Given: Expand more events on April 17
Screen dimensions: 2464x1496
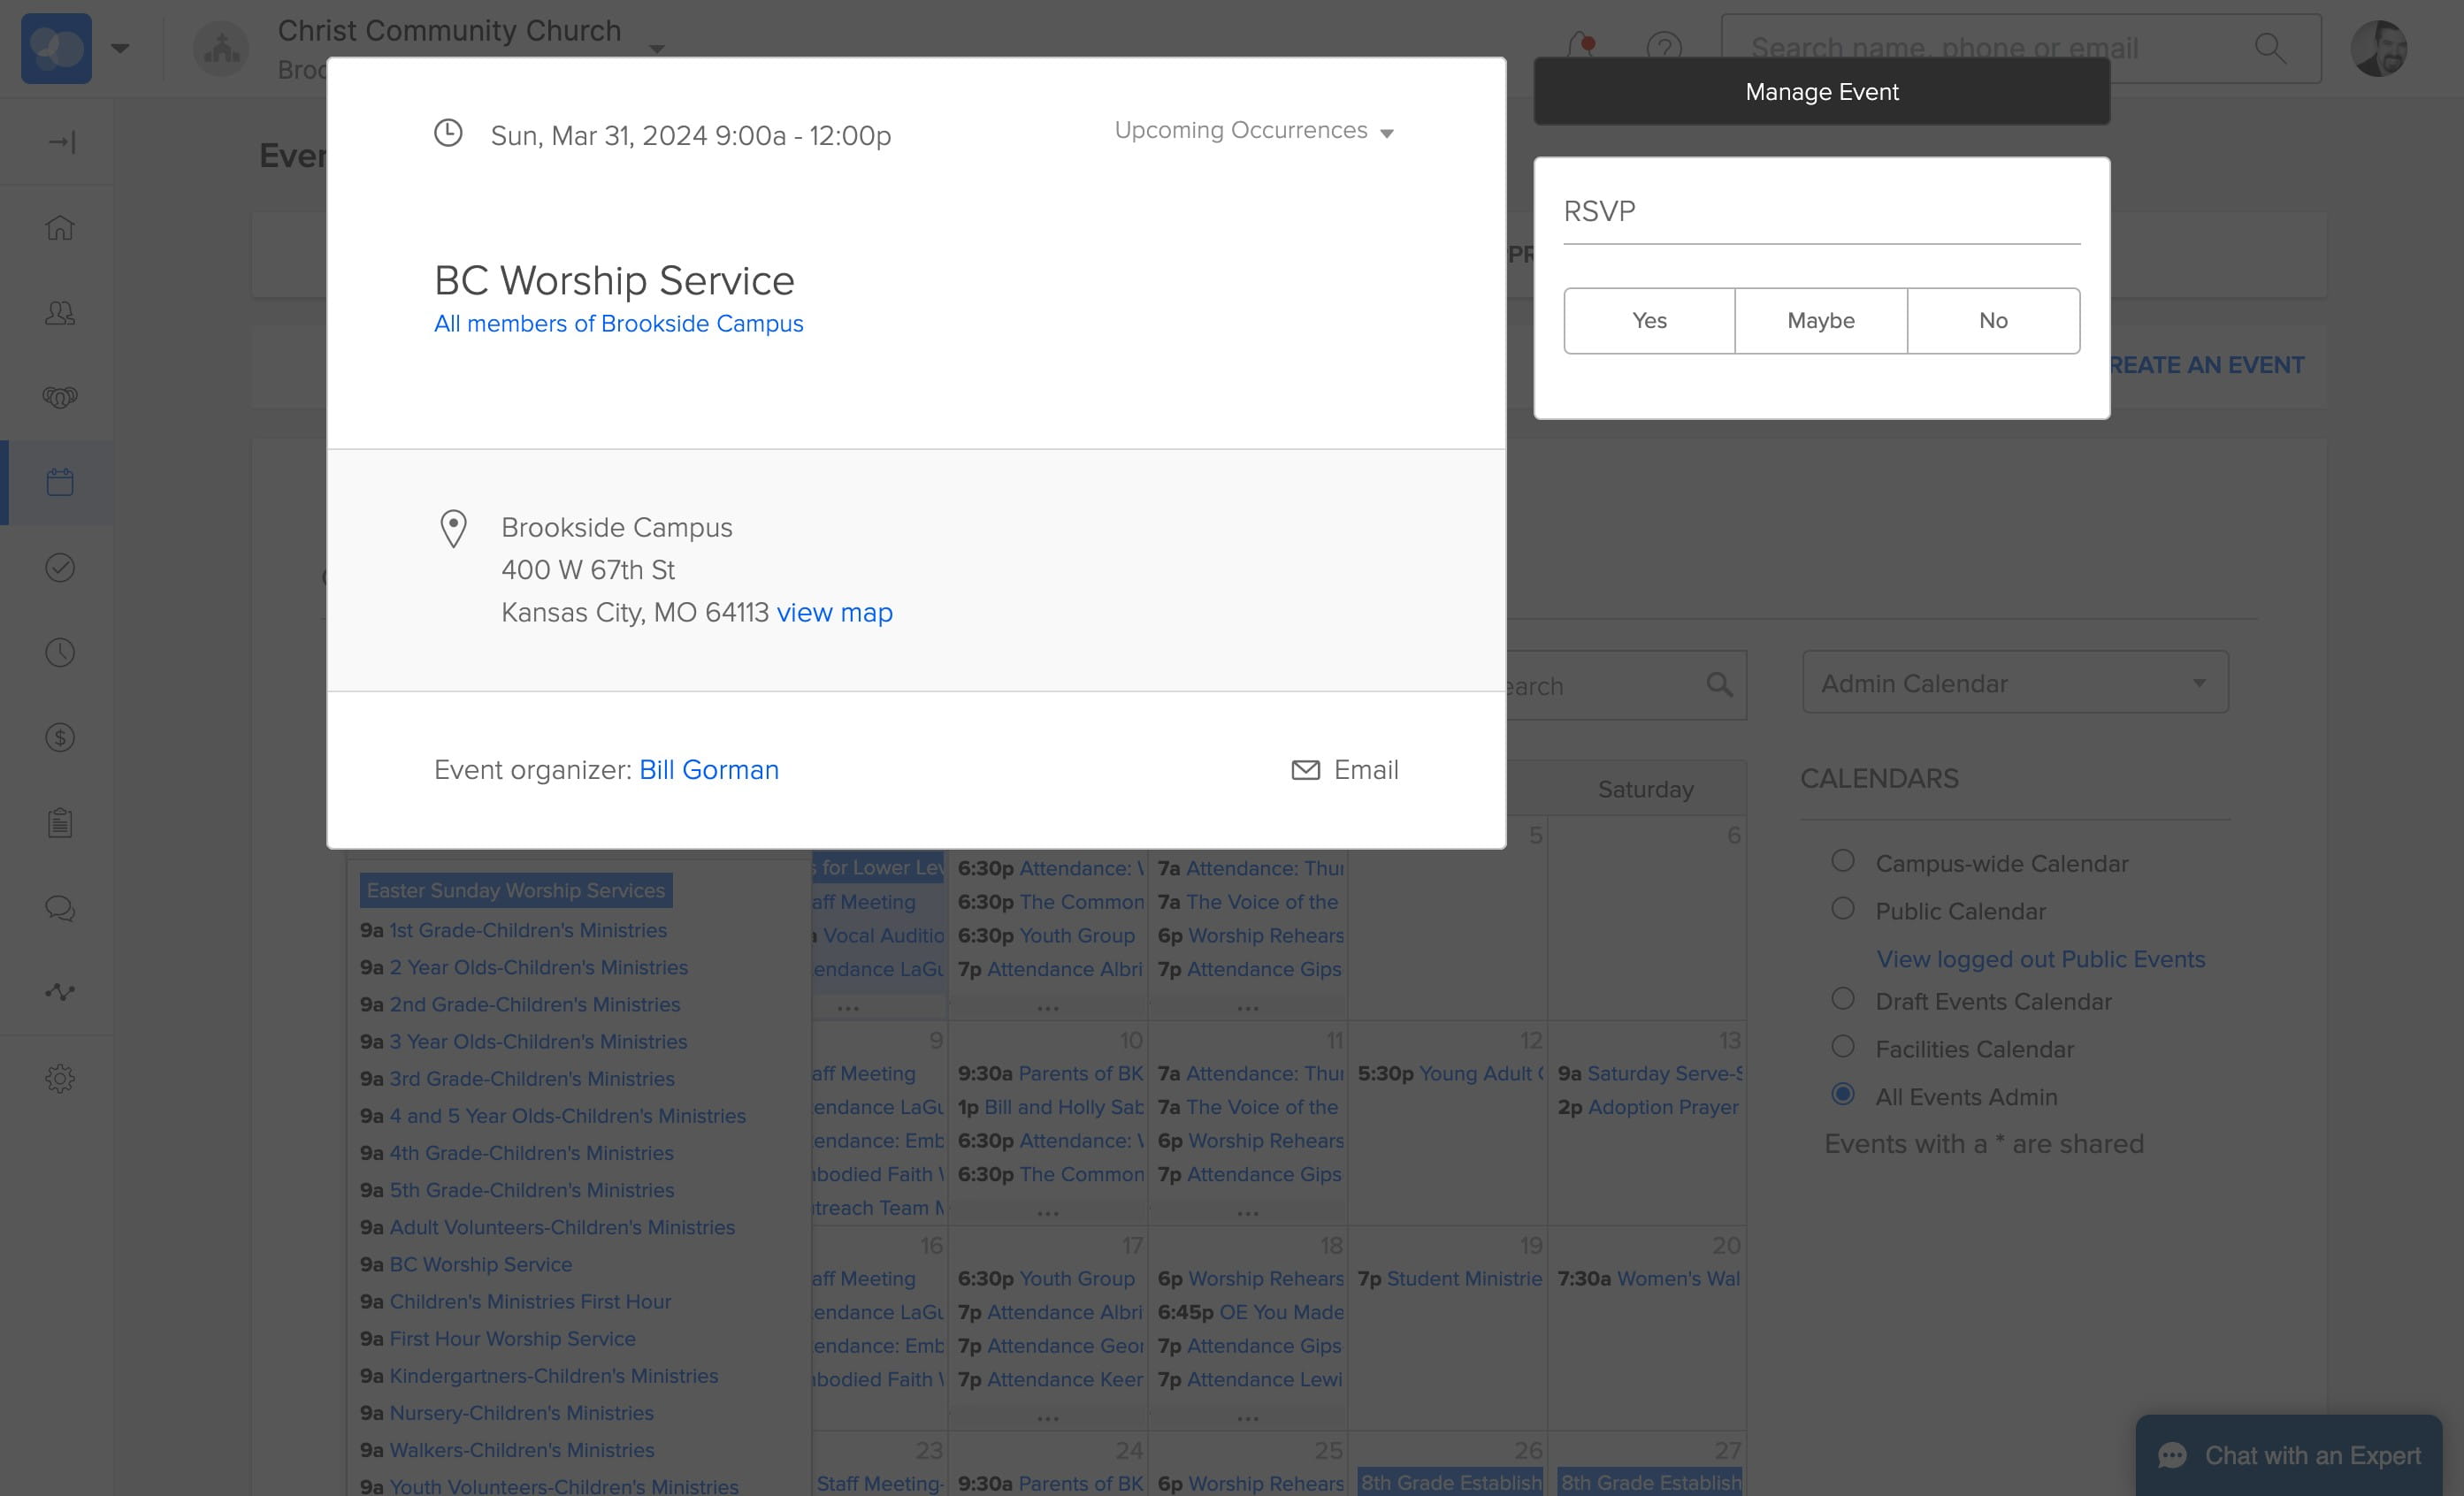Looking at the screenshot, I should coord(1048,1418).
